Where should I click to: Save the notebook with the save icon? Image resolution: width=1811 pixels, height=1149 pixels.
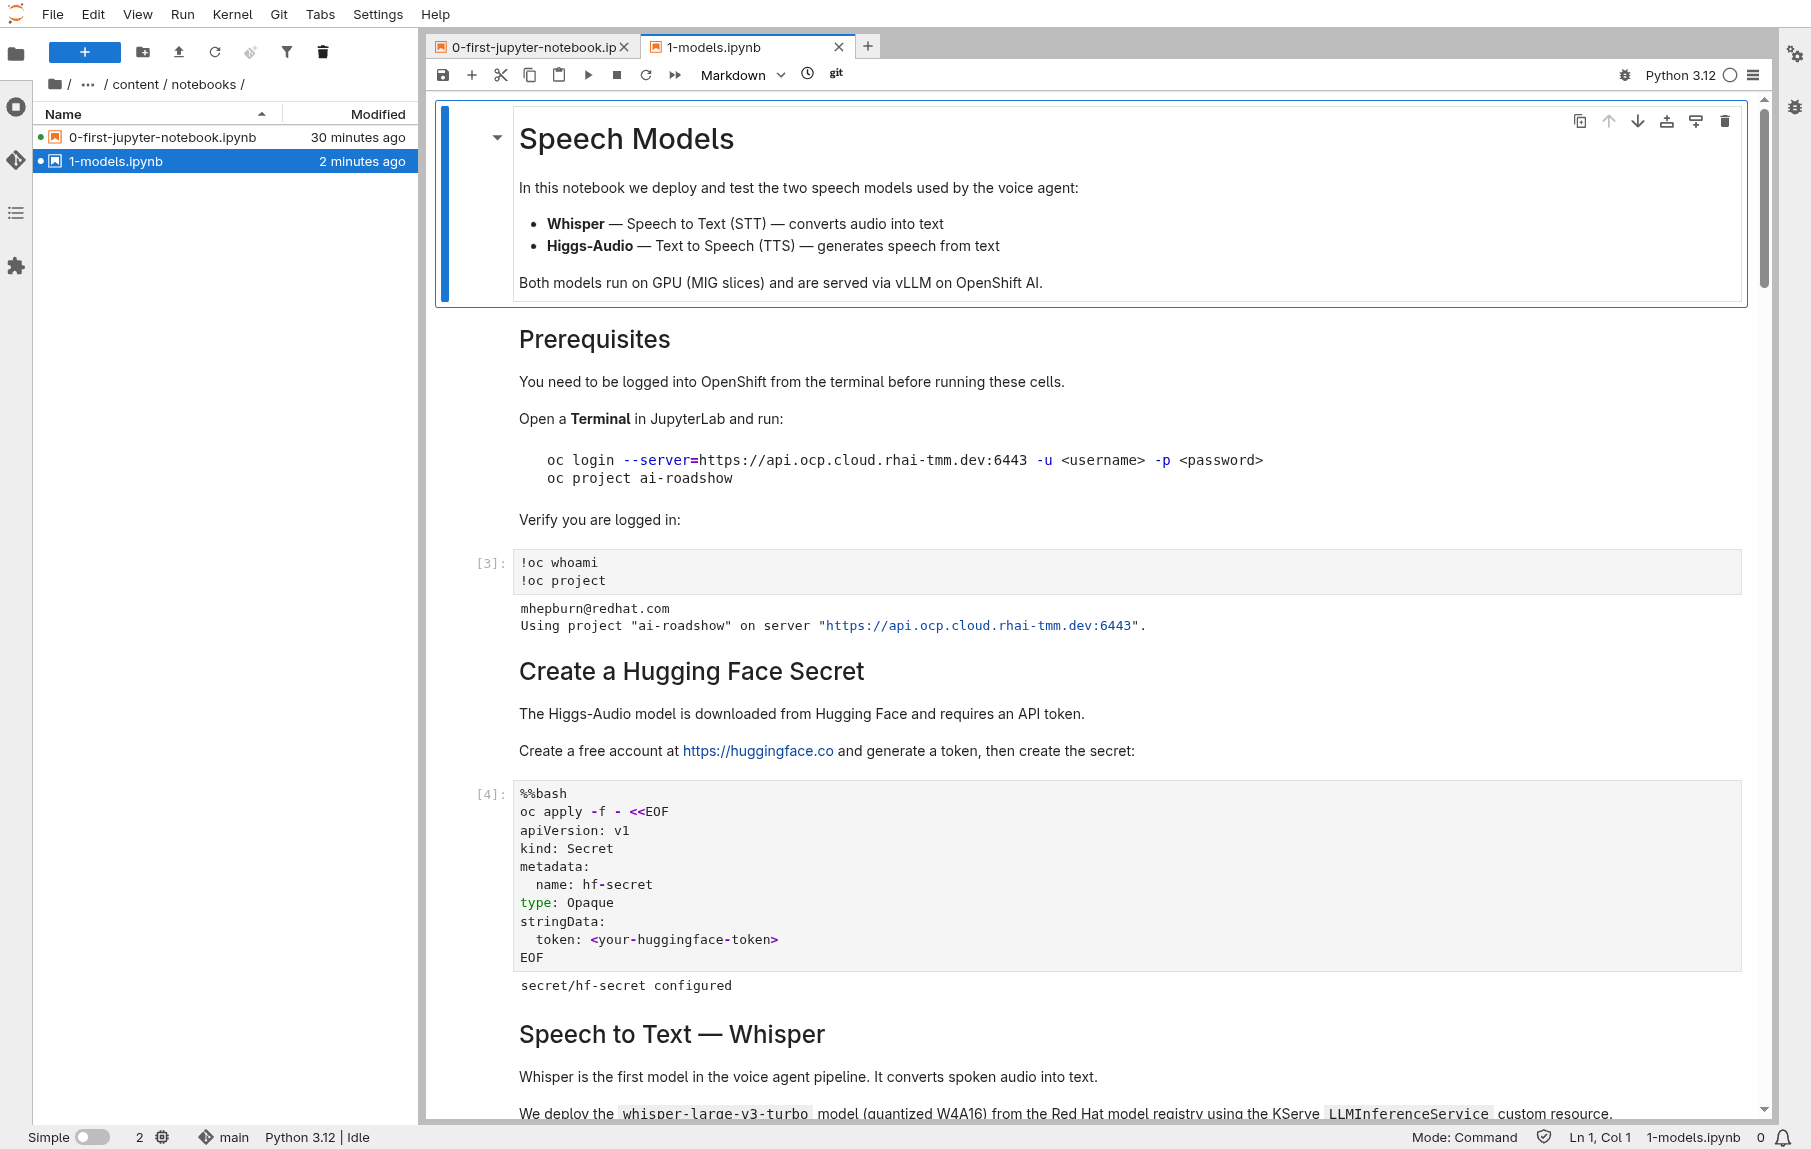click(443, 75)
